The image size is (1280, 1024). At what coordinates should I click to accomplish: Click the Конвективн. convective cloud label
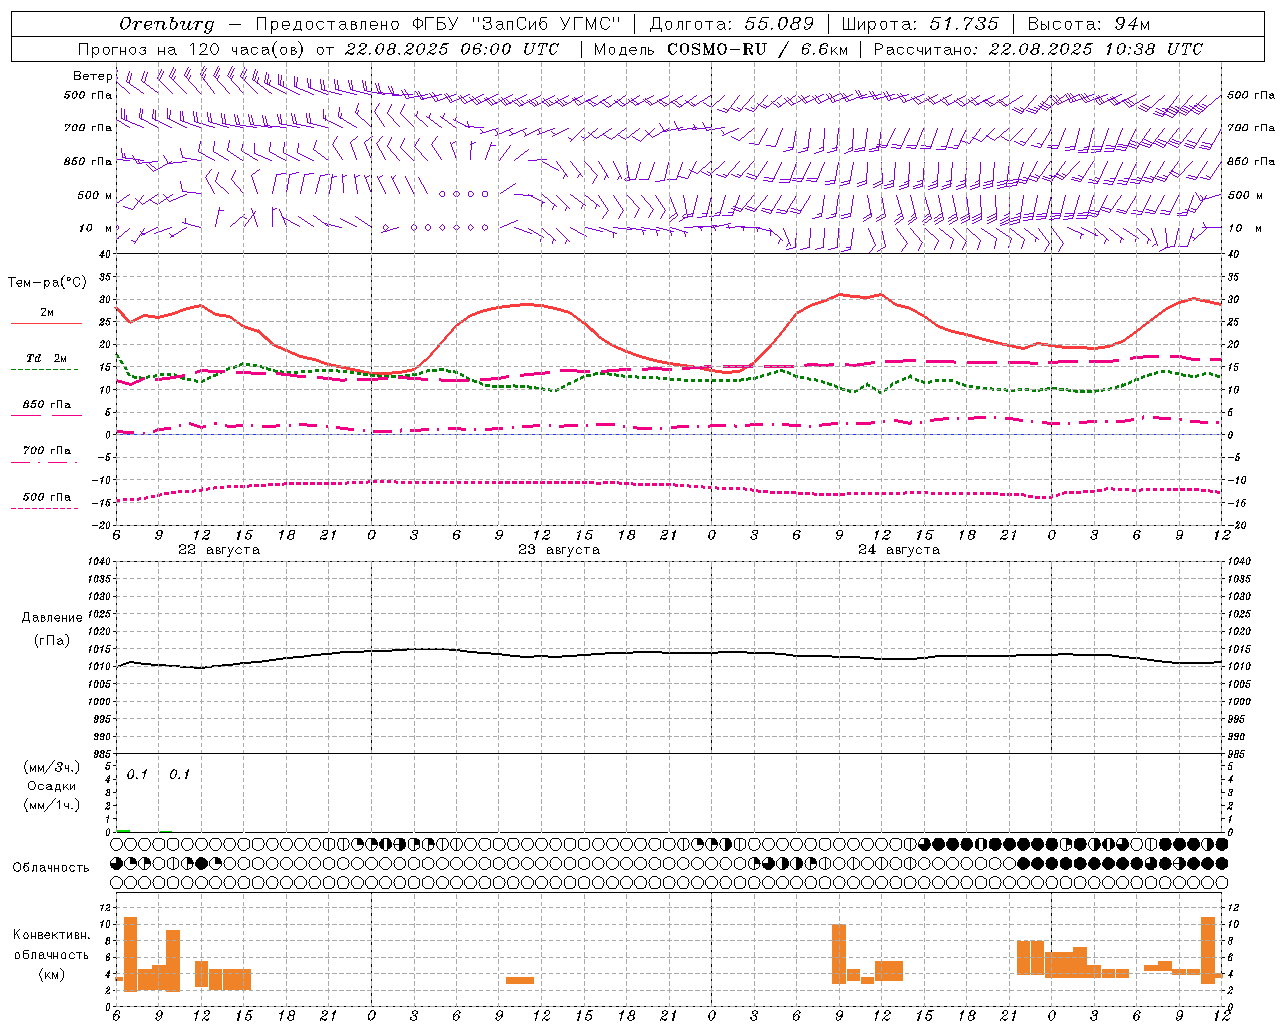click(52, 935)
